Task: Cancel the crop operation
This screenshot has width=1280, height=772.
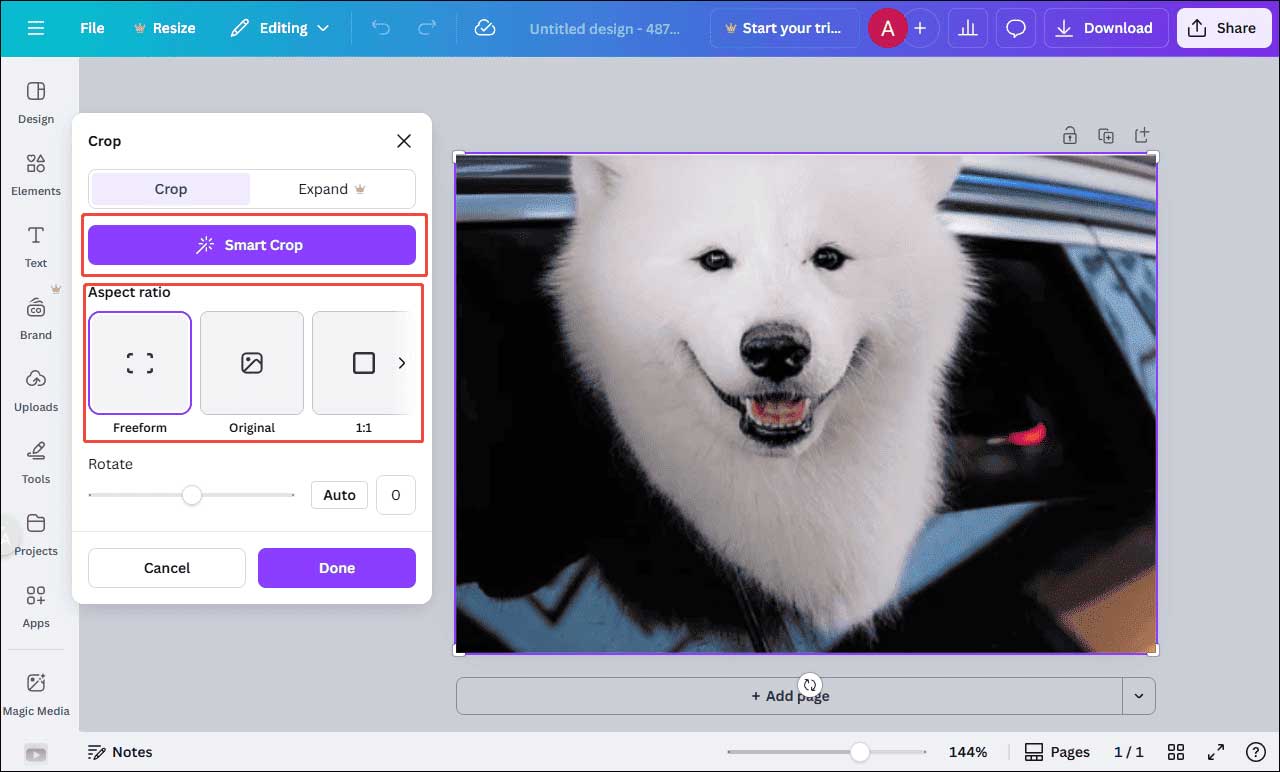Action: coord(166,567)
